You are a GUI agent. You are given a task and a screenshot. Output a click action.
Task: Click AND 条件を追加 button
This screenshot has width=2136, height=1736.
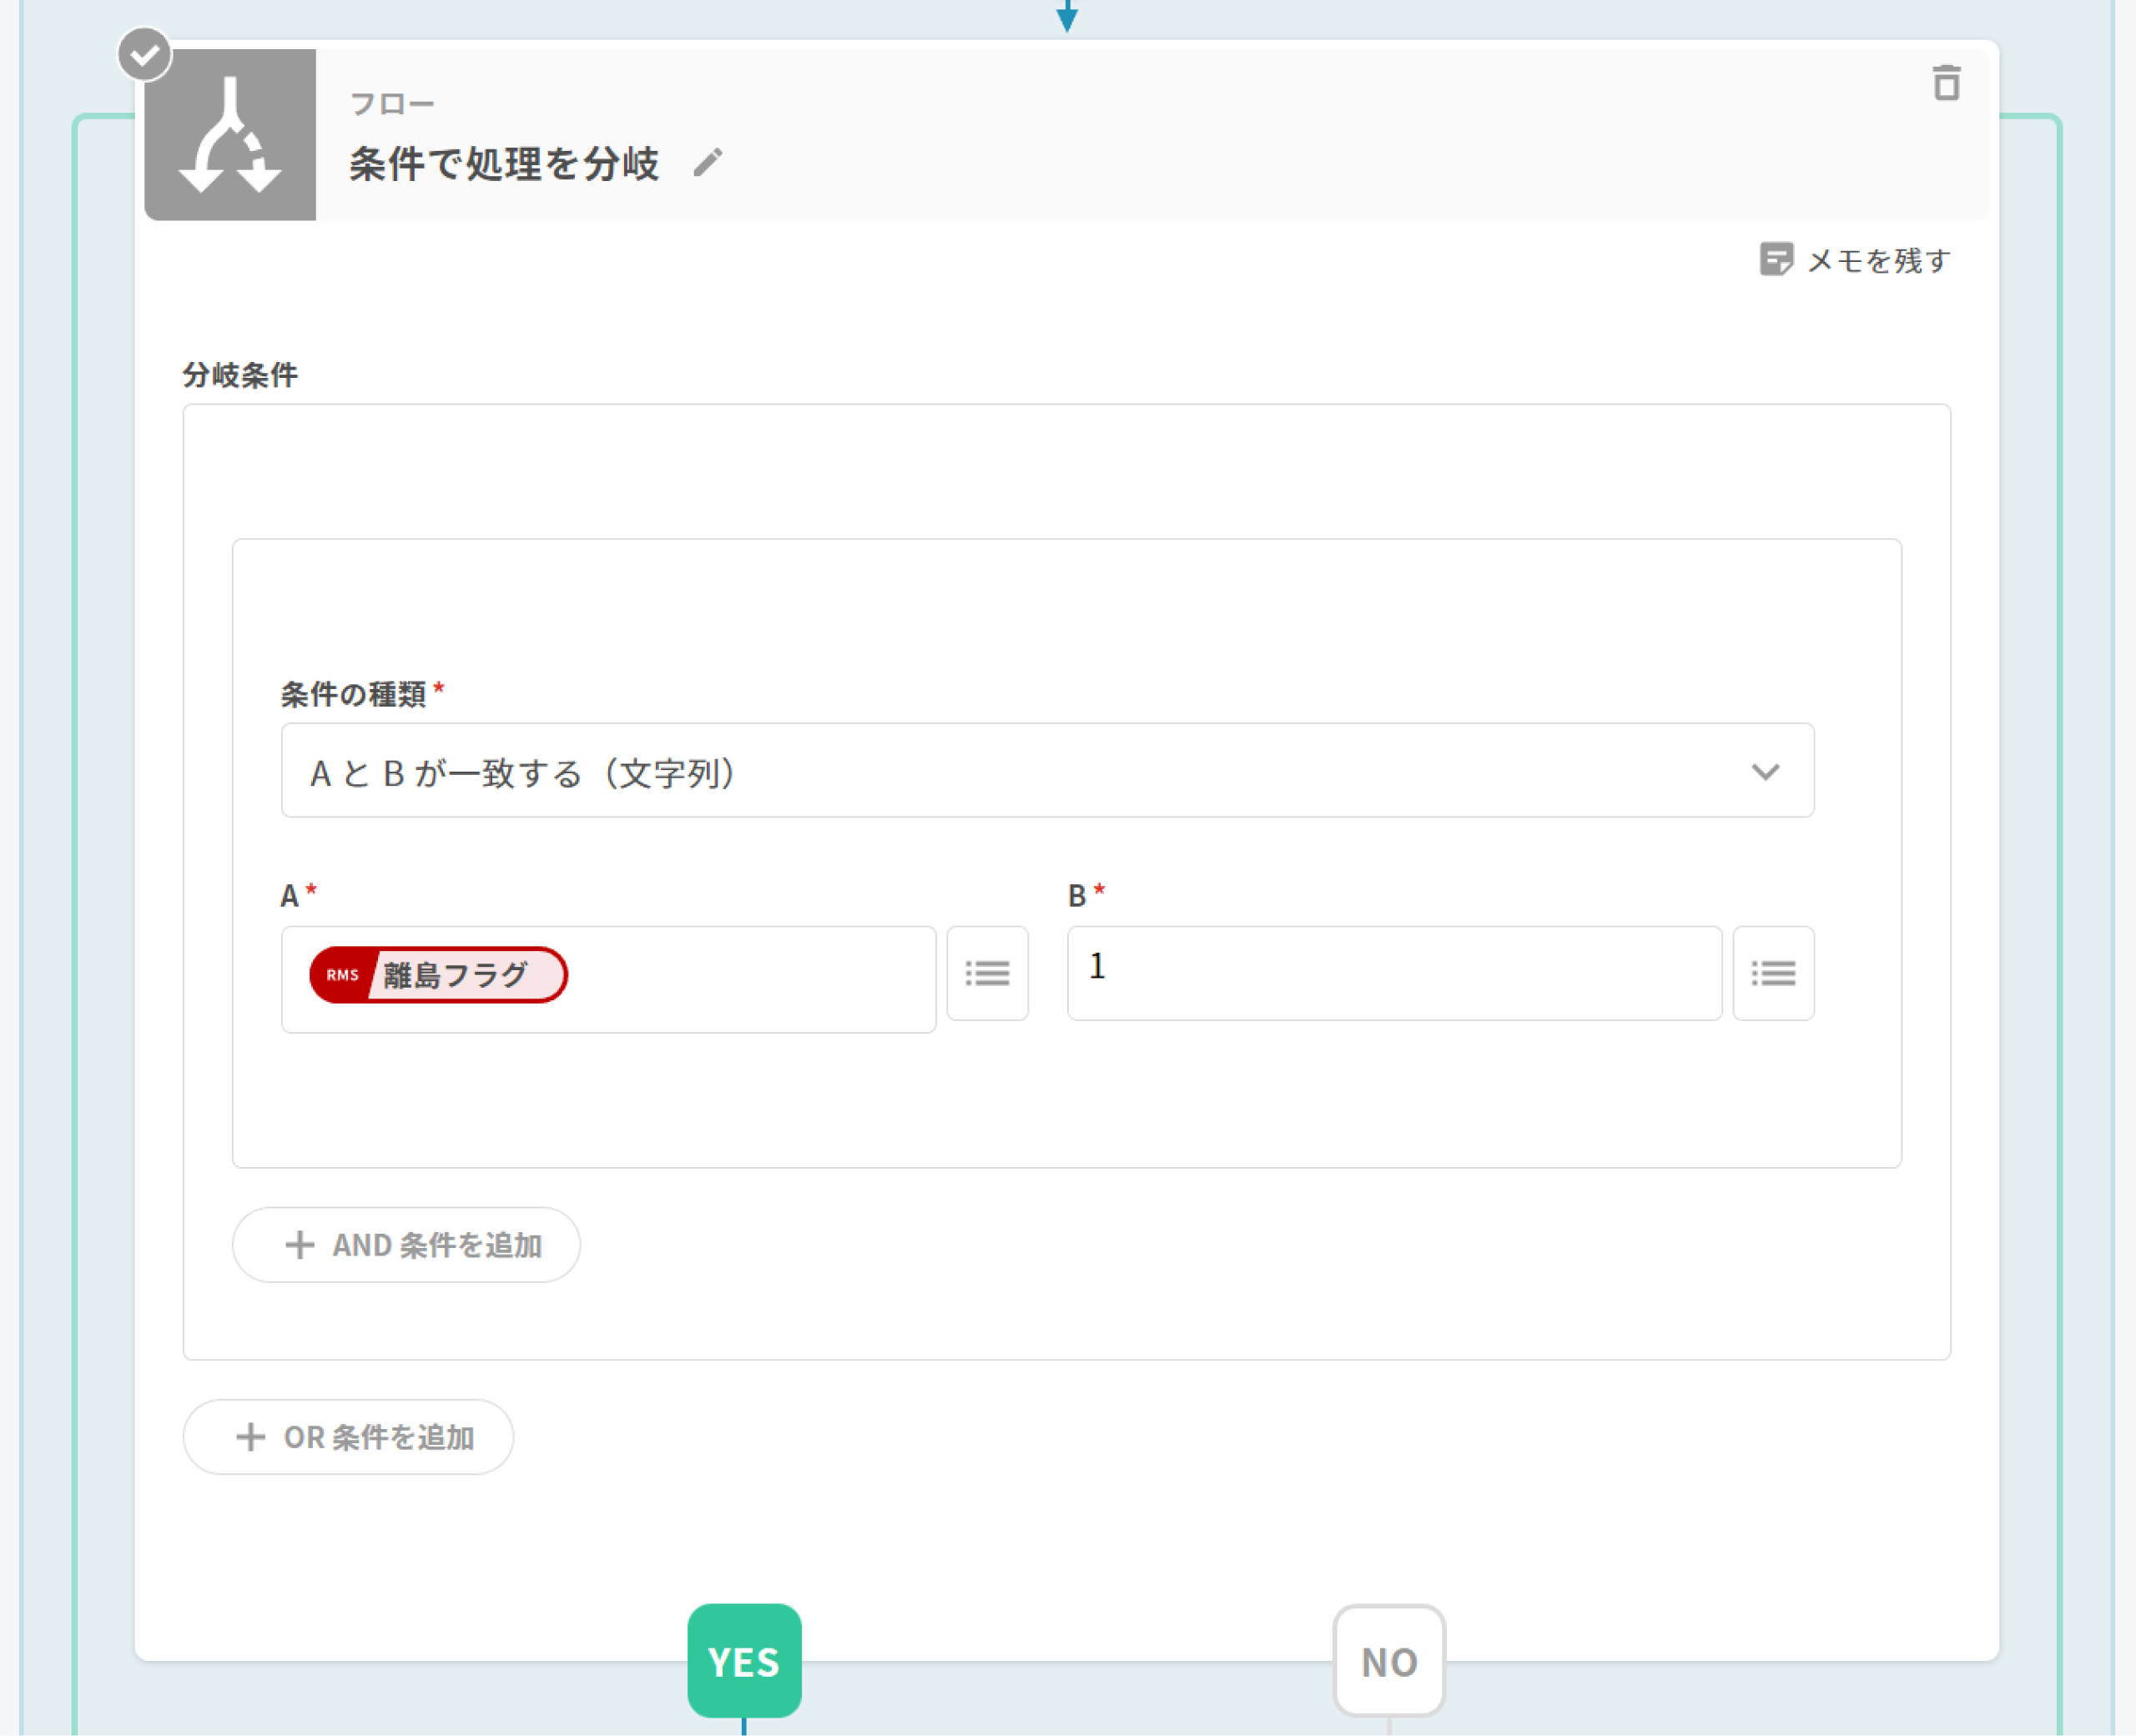tap(406, 1245)
